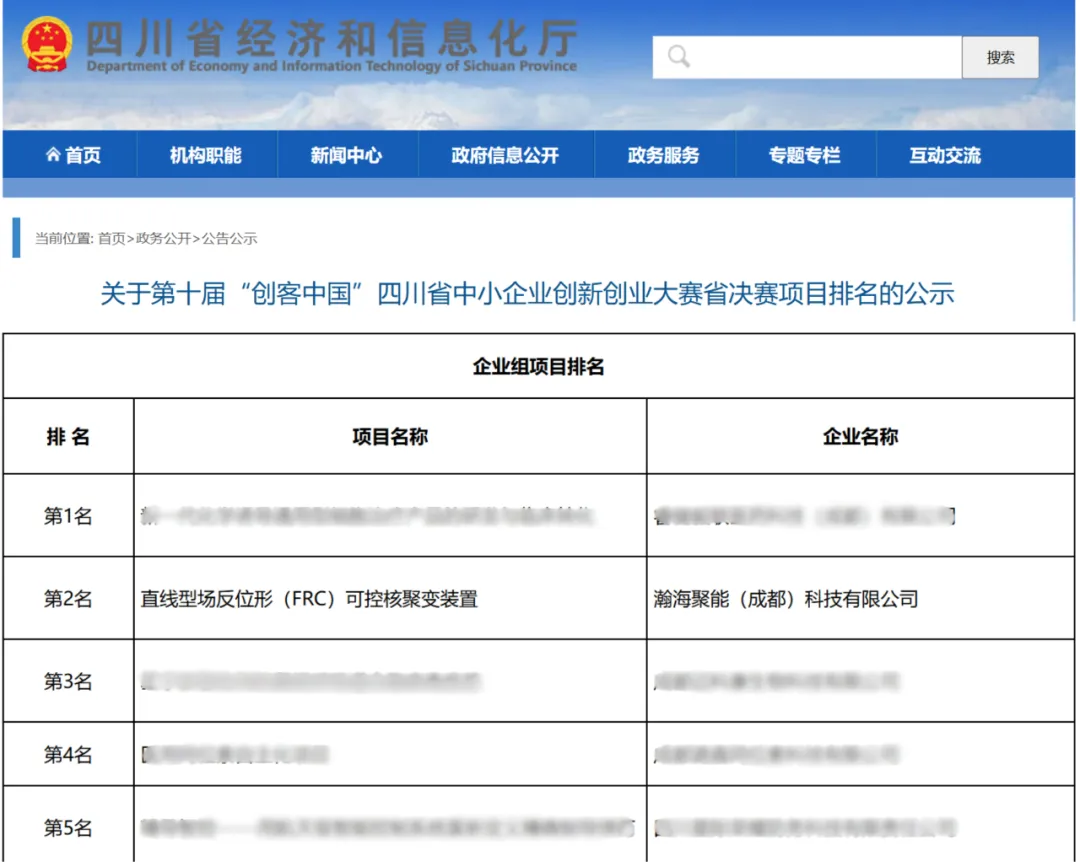Click the national emblem logo
This screenshot has width=1080, height=862.
[48, 45]
